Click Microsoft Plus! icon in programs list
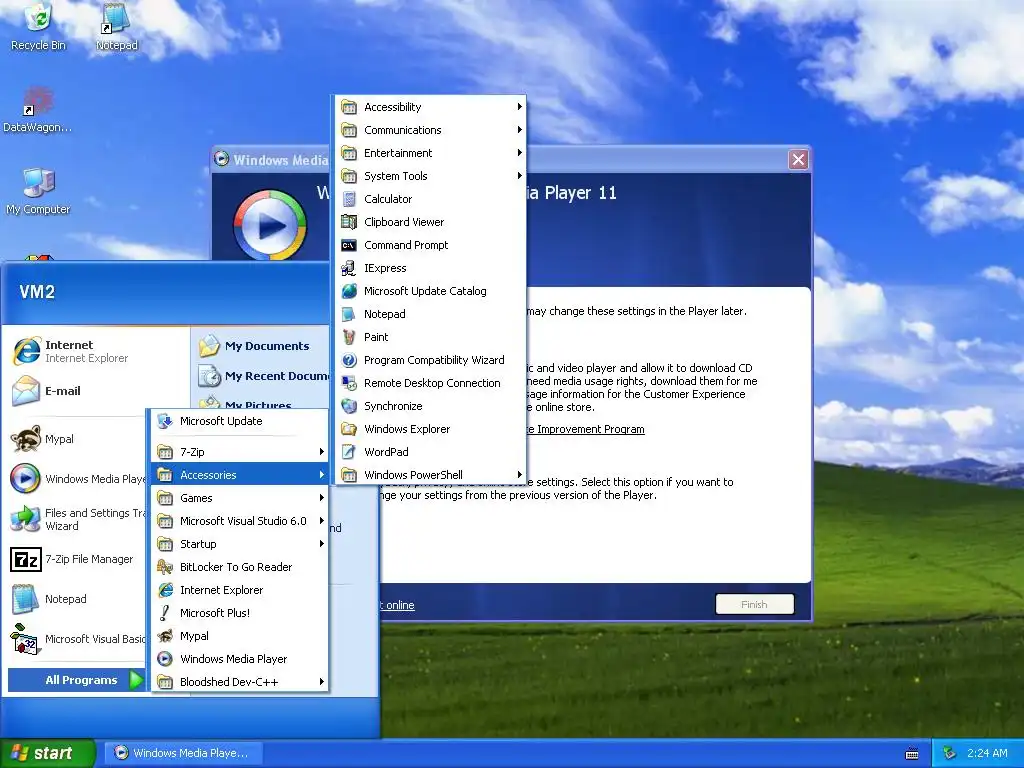1024x768 pixels. pos(165,613)
